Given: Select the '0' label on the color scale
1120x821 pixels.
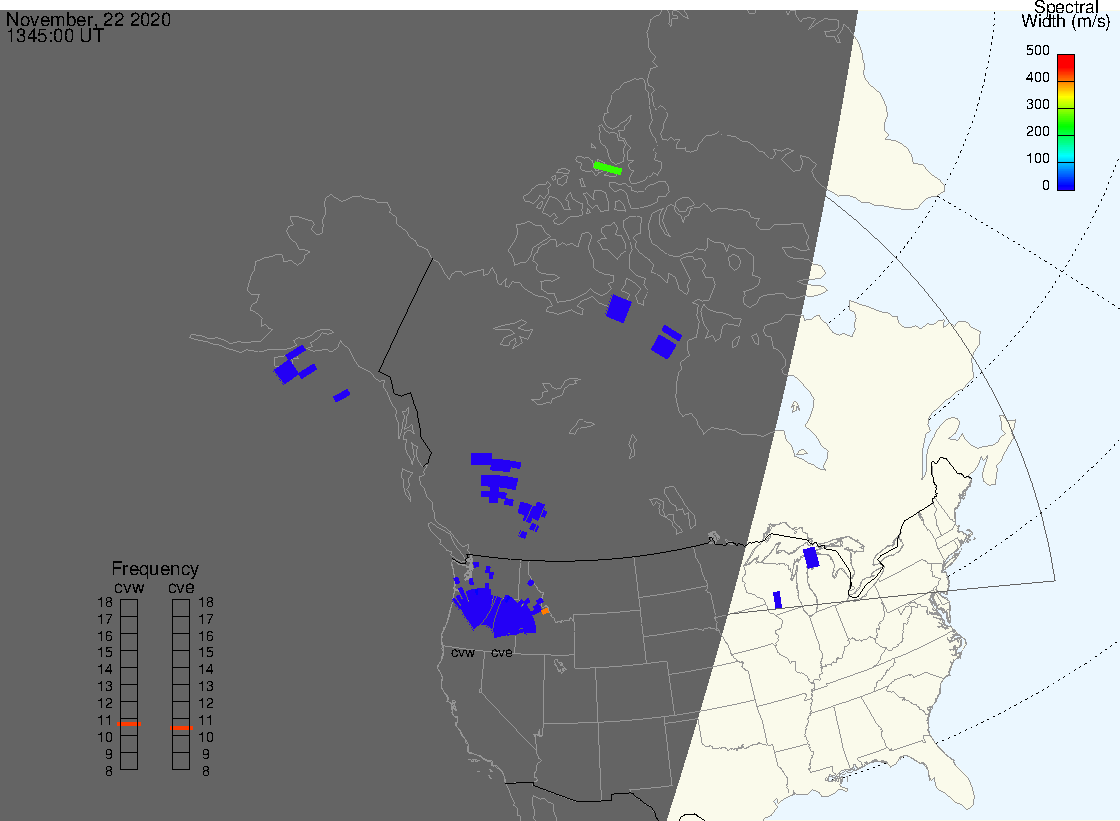Looking at the screenshot, I should point(1046,186).
